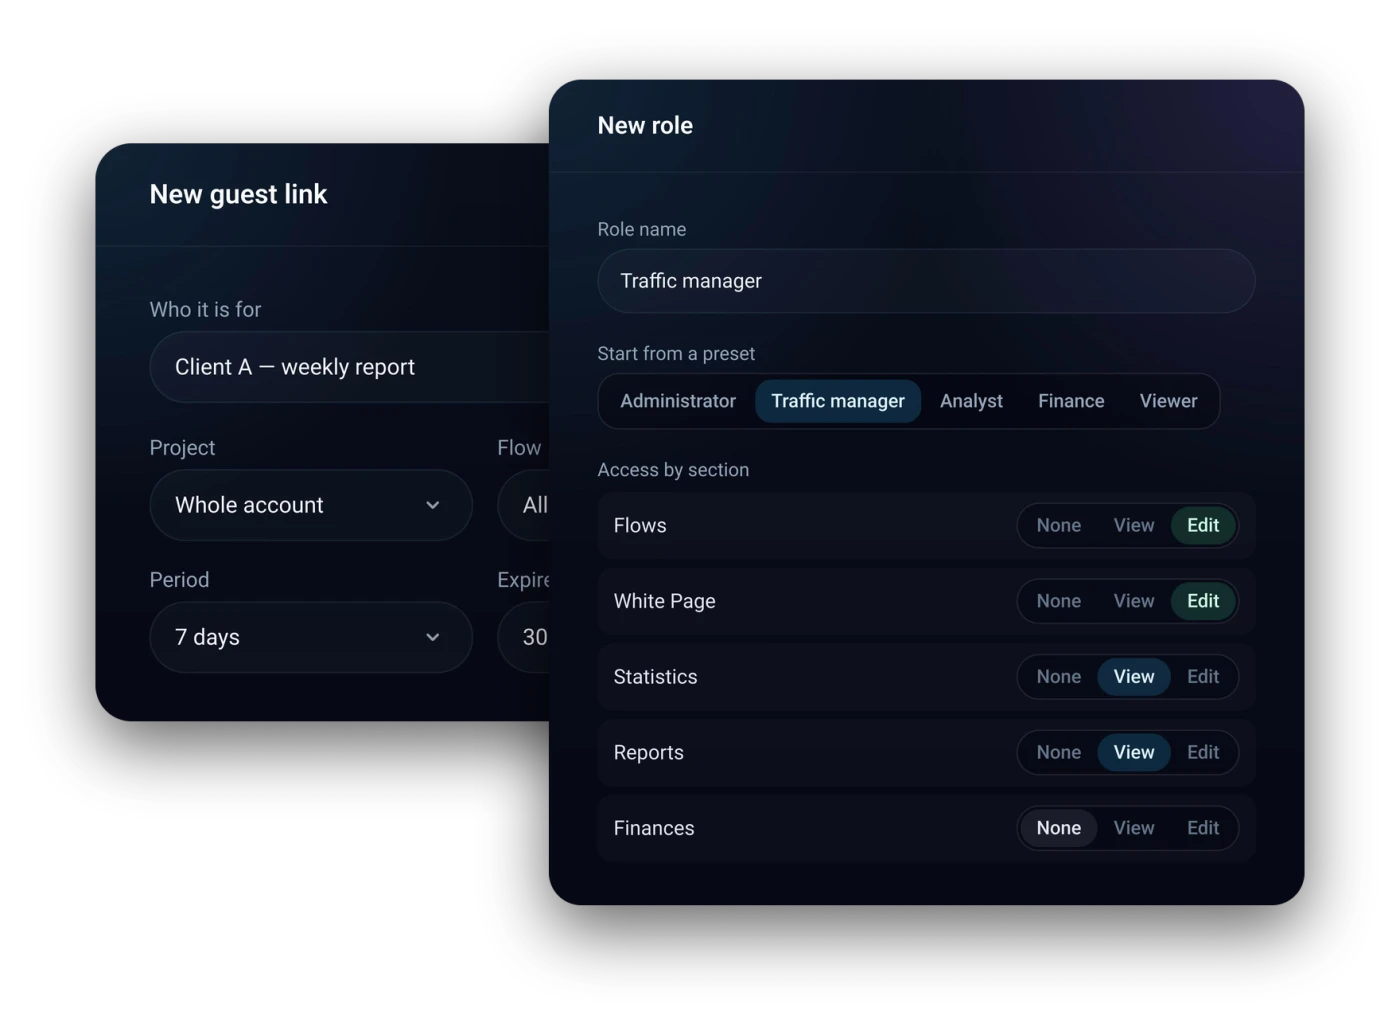This screenshot has height=1035, width=1400.
Task: Set Statistics access to None
Action: click(x=1058, y=677)
